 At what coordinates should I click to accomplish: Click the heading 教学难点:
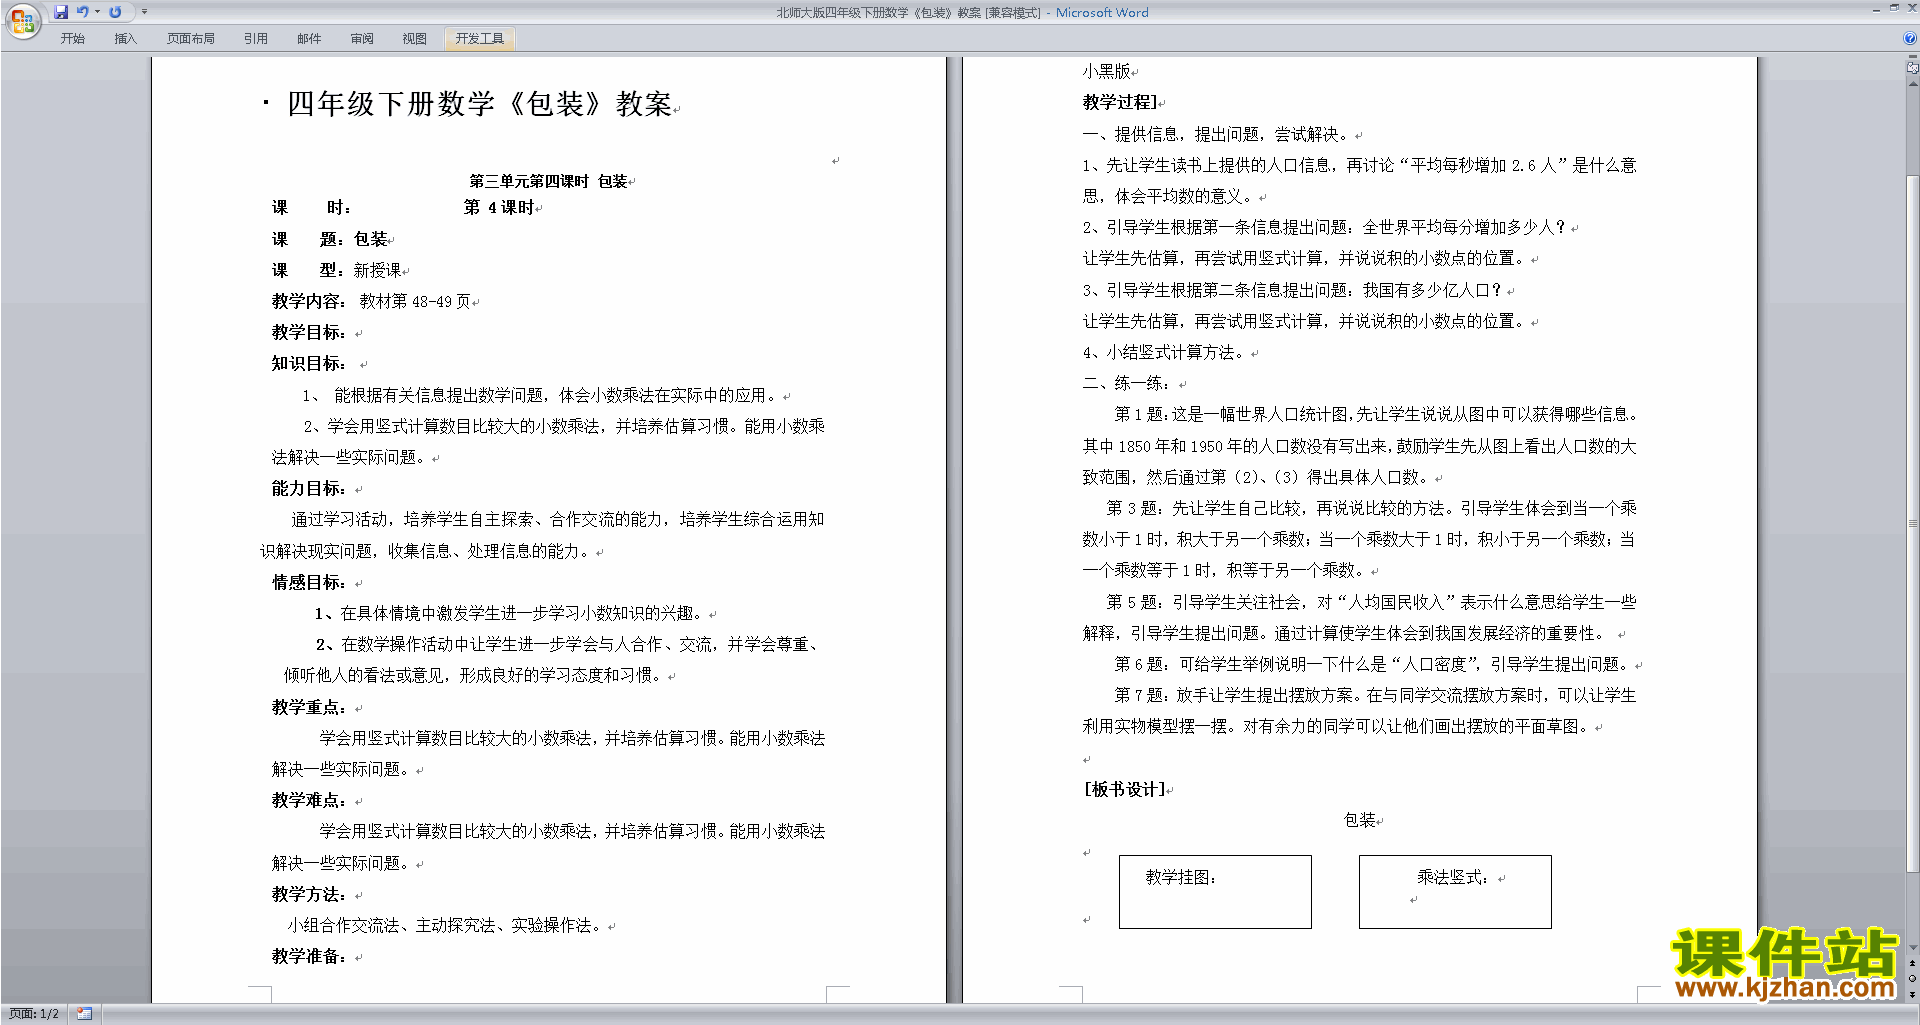tap(309, 800)
